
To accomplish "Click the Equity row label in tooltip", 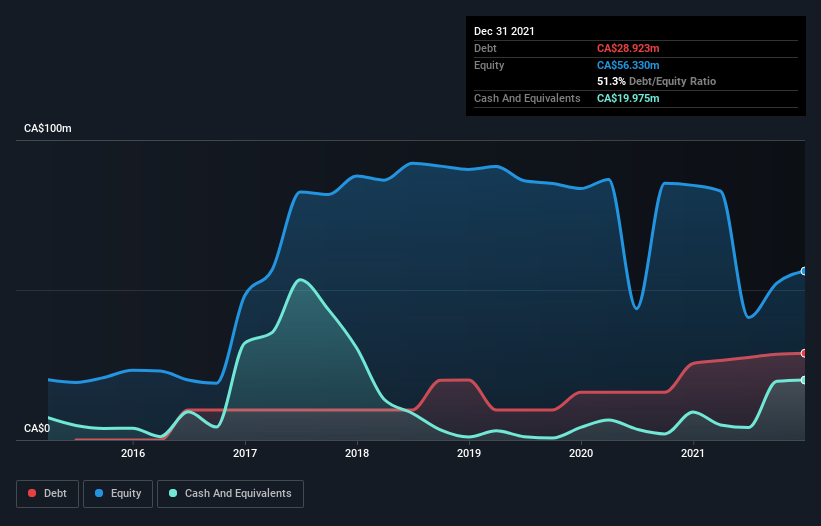I will (489, 65).
